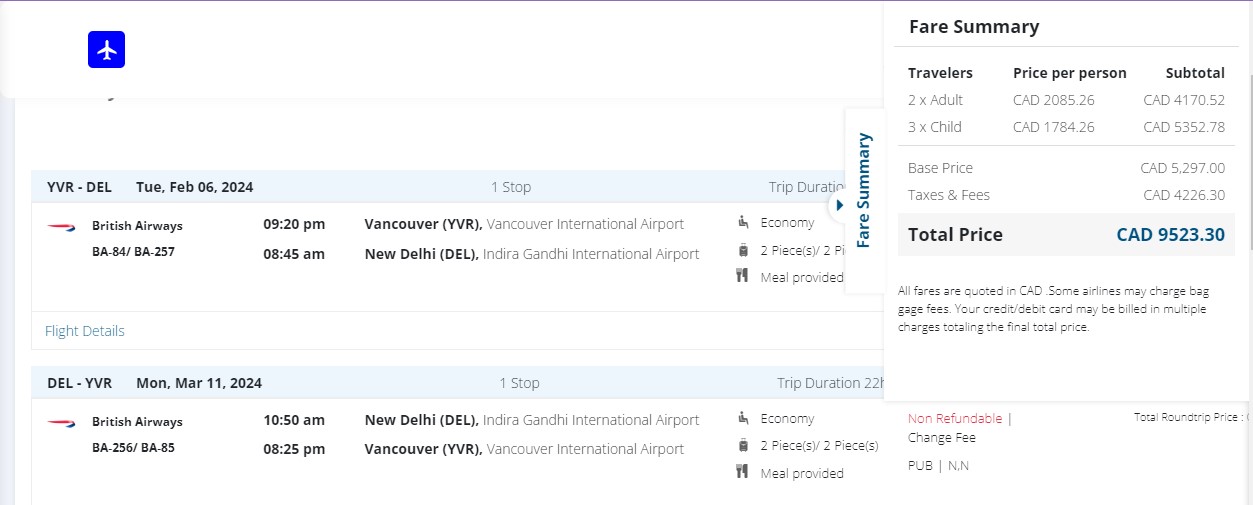Click the meal icon for outbound flight
Viewport: 1253px width, 505px height.
(x=743, y=276)
